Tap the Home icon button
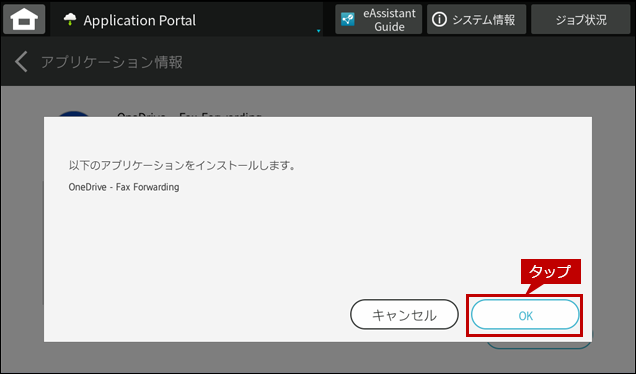This screenshot has width=636, height=374. [x=24, y=19]
